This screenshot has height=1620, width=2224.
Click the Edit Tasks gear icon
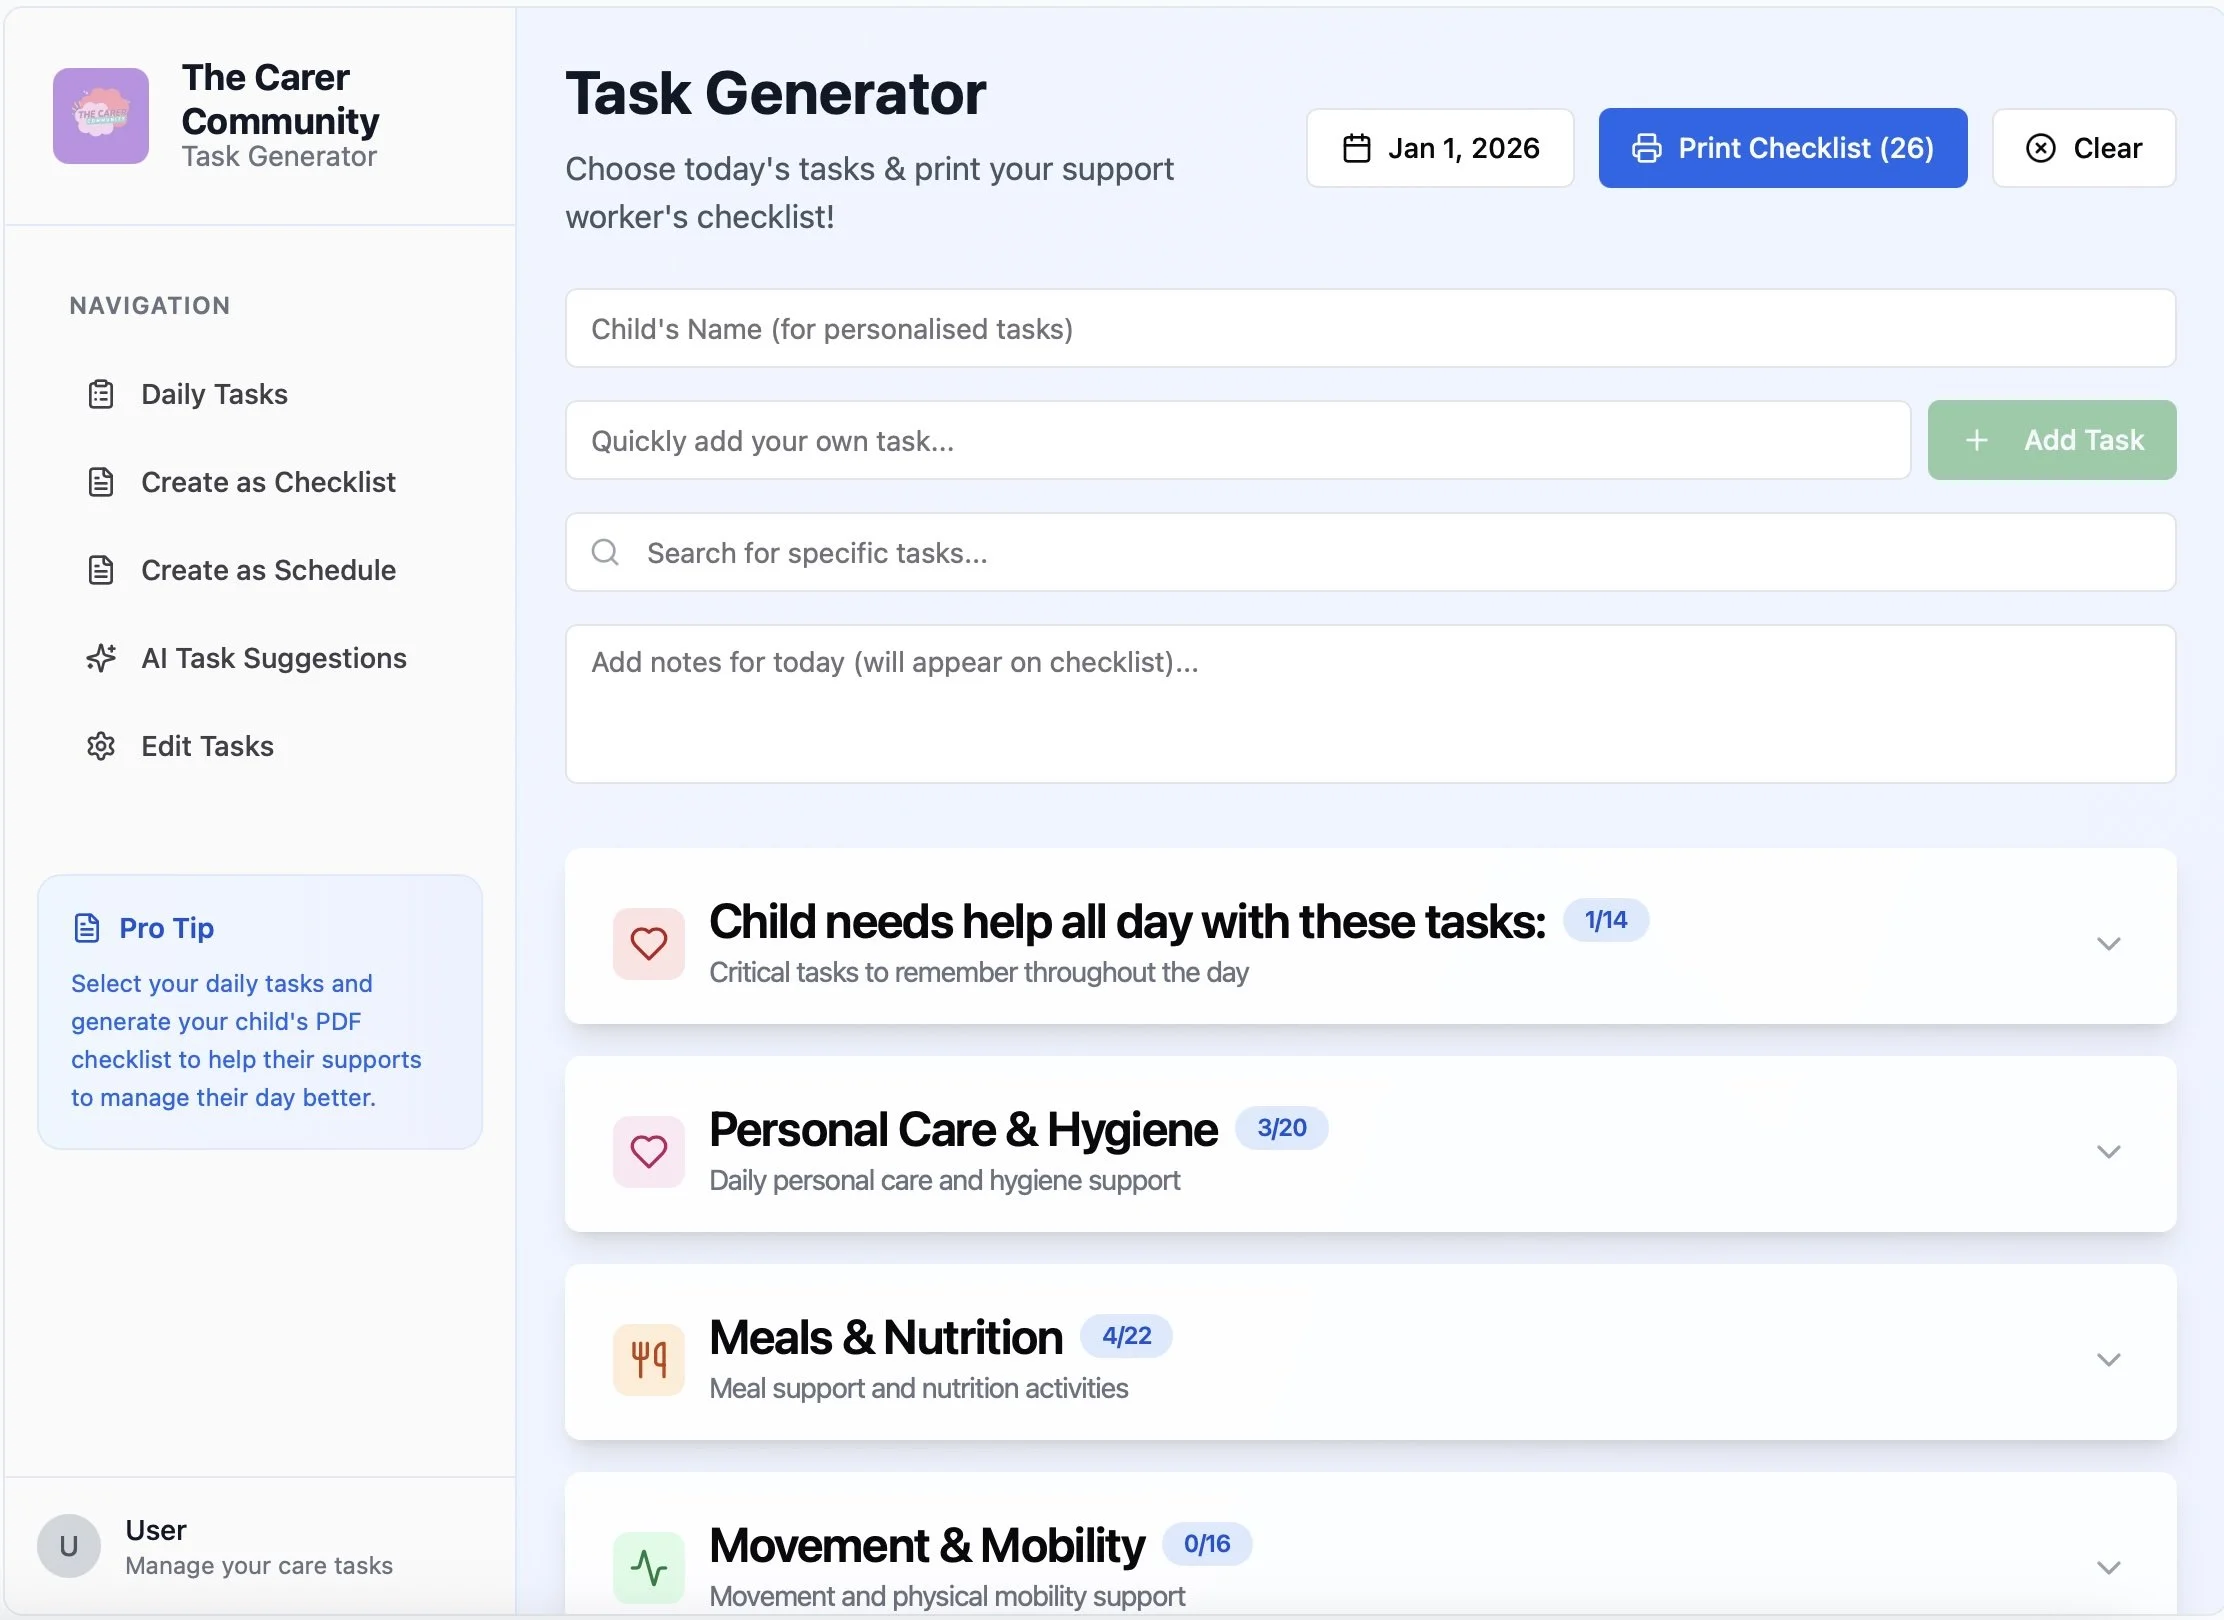[x=101, y=746]
